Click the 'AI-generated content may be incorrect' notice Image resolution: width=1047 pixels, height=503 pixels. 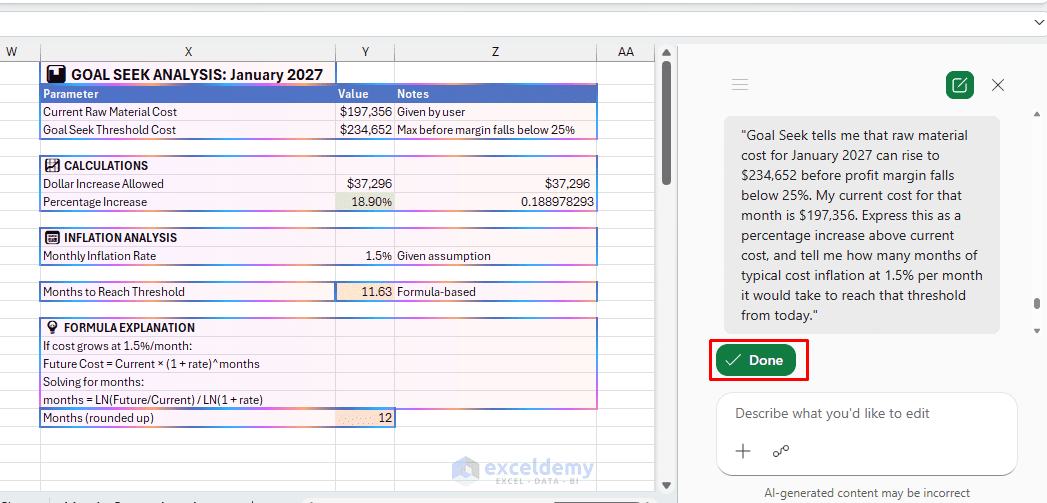tap(866, 494)
